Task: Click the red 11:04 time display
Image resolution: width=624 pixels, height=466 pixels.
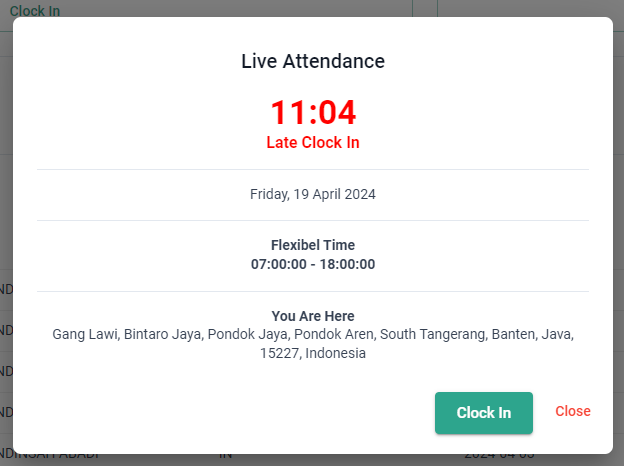Action: 313,113
